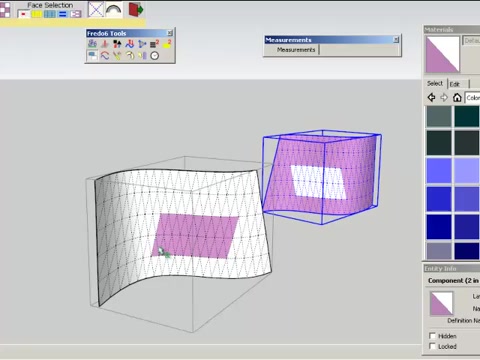The height and width of the screenshot is (360, 480).
Task: Toggle the Hidden checkbox in Entity Info
Action: 432,335
